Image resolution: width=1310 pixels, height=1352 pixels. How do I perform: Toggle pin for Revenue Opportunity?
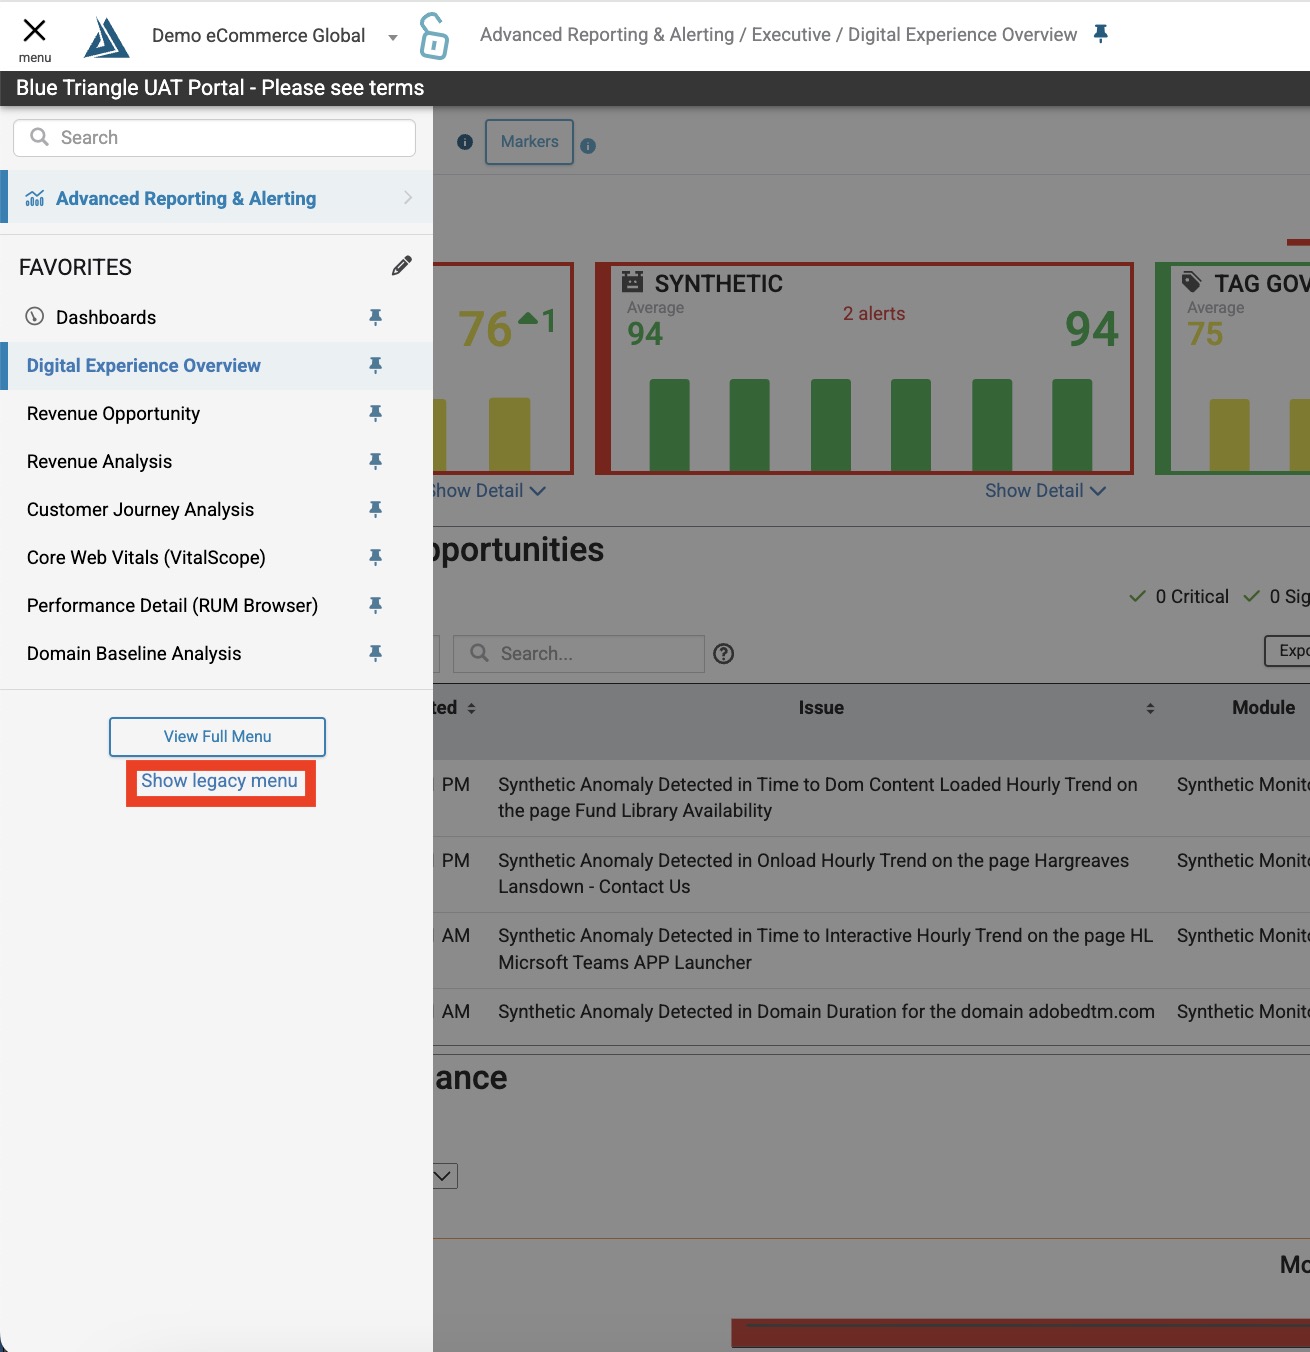point(376,413)
